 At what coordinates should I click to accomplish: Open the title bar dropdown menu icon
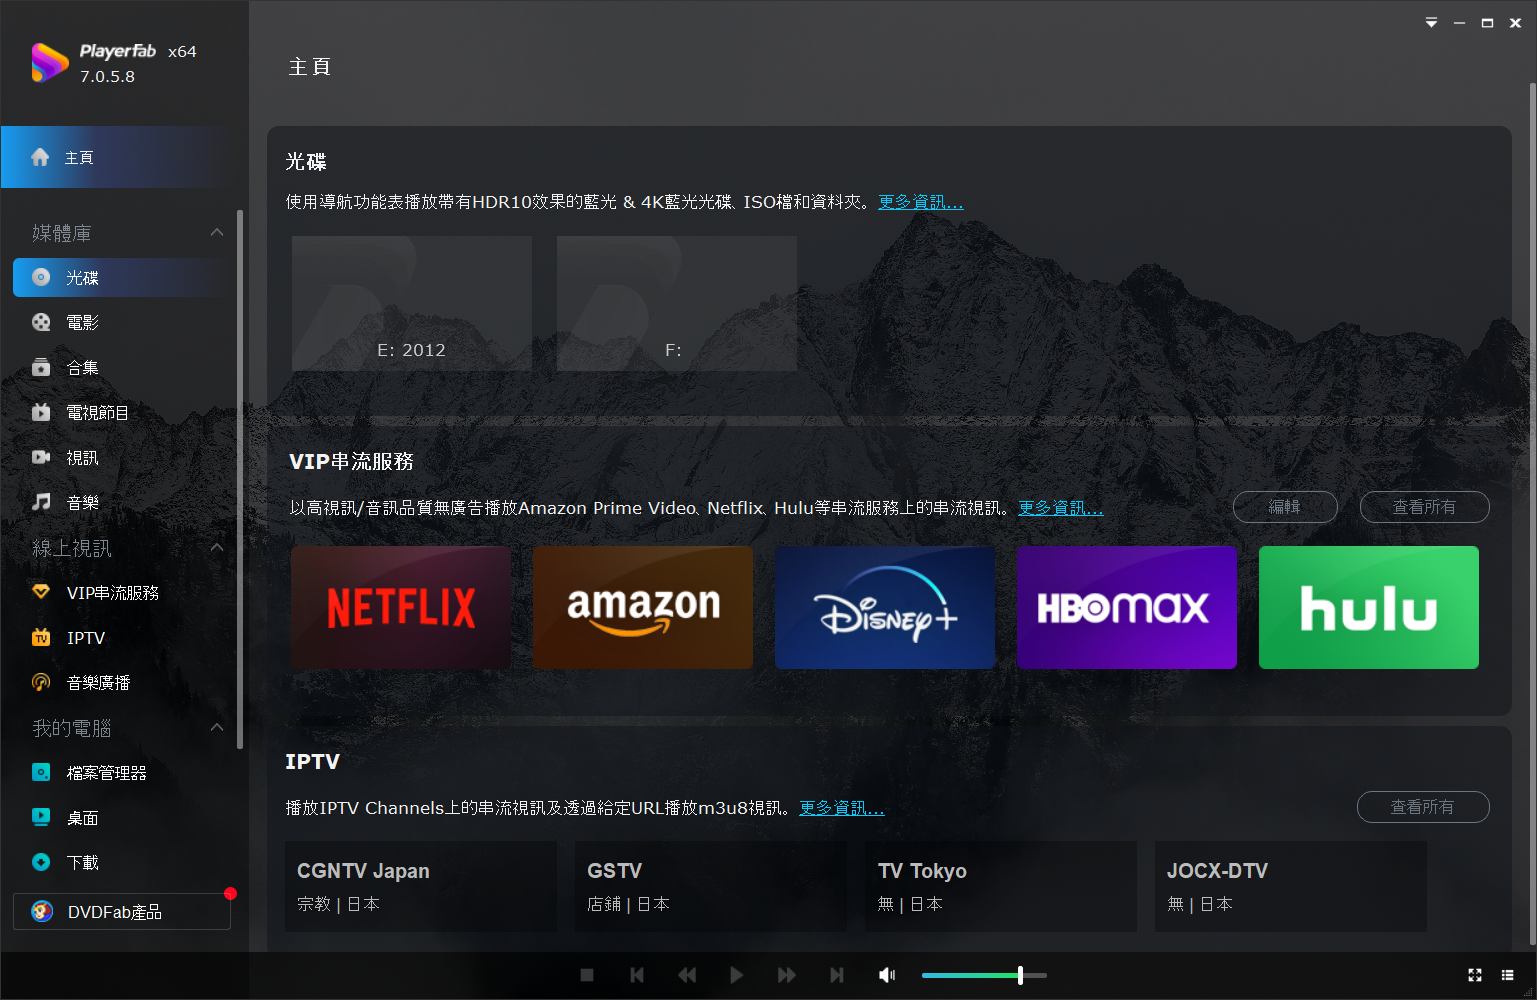[1431, 23]
